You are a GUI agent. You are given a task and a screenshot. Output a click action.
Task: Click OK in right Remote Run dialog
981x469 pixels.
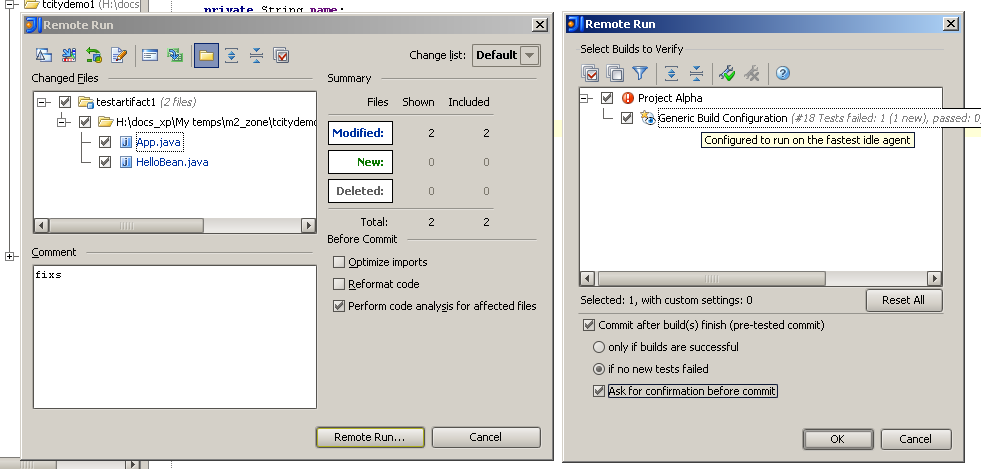(838, 439)
